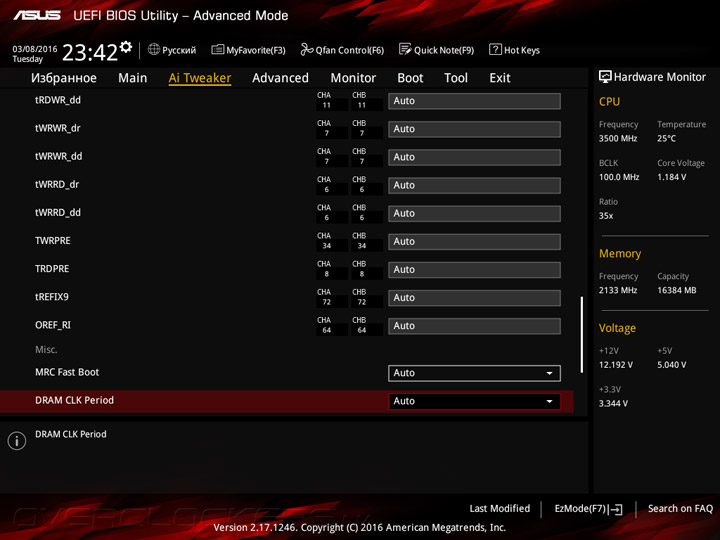Click the tREFIX9 Auto field

click(x=474, y=298)
